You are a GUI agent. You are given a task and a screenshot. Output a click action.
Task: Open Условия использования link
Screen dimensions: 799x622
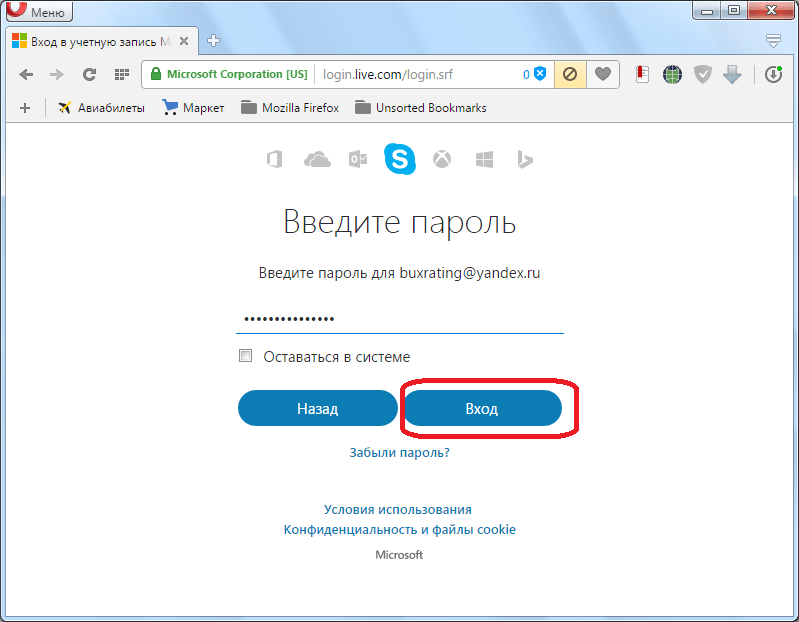point(398,509)
